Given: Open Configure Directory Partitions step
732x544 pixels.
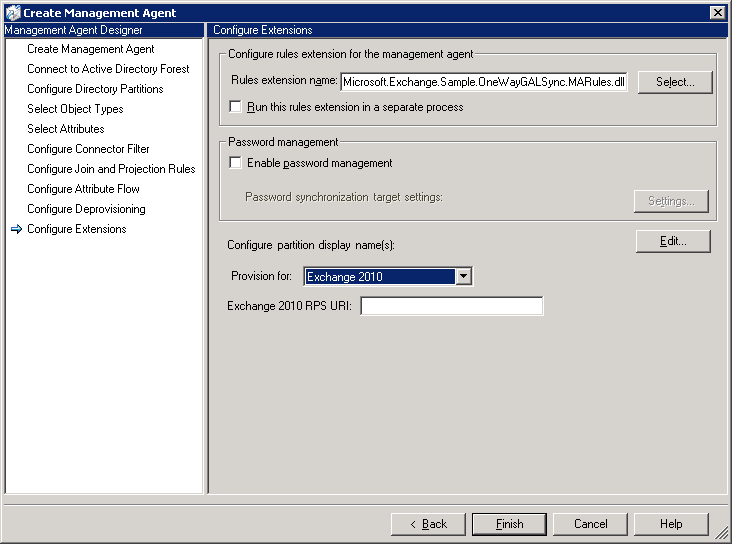Looking at the screenshot, I should coord(95,89).
